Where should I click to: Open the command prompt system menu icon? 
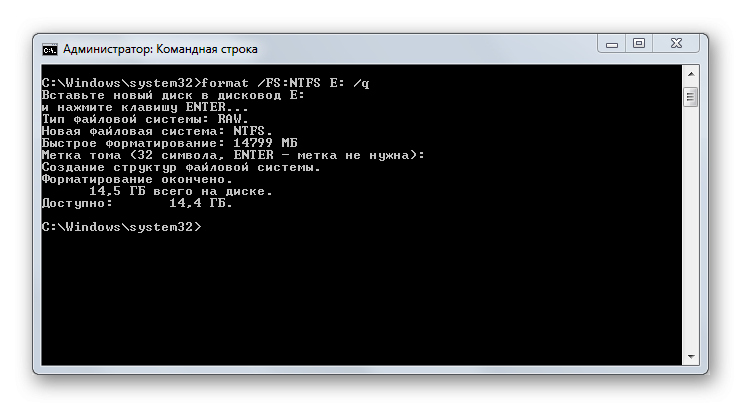tap(49, 48)
